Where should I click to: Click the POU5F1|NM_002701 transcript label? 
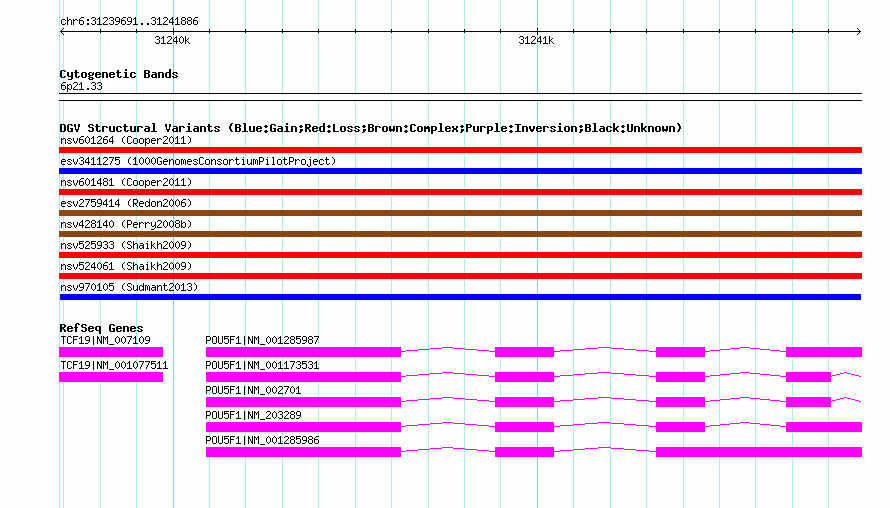253,390
